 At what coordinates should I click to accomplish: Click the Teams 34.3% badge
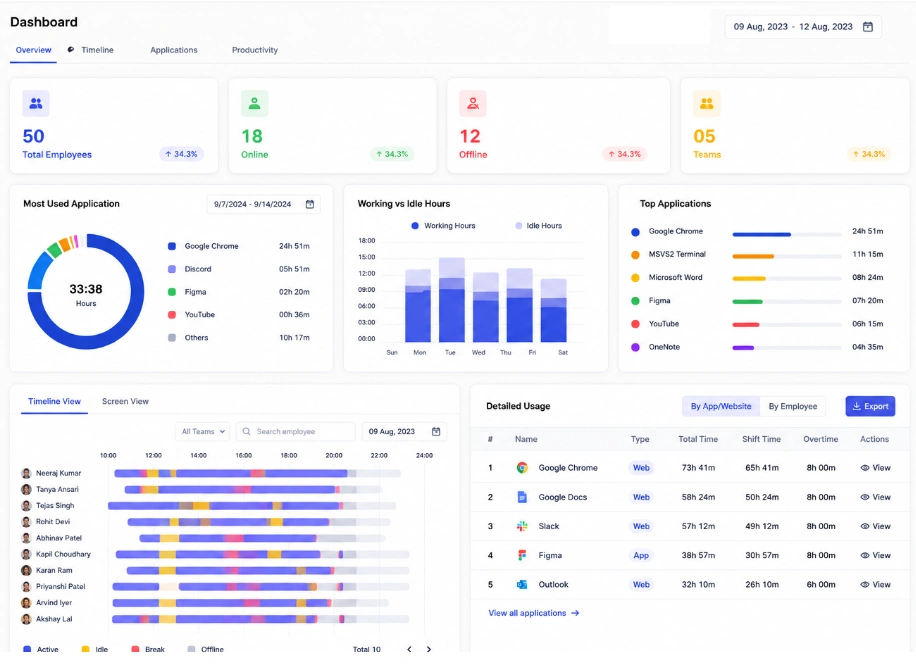click(x=869, y=154)
